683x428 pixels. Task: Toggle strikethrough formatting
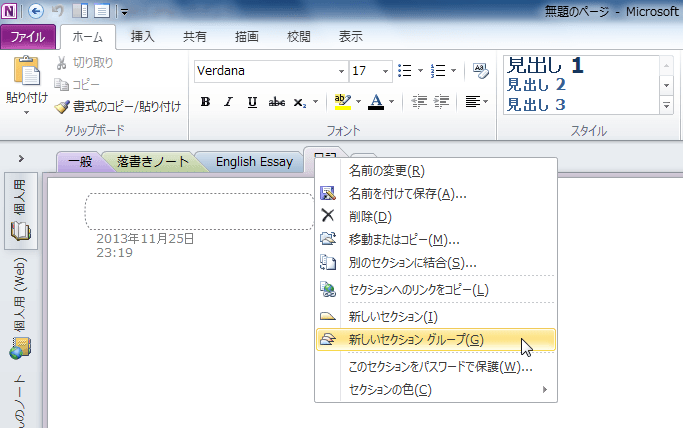coord(277,102)
